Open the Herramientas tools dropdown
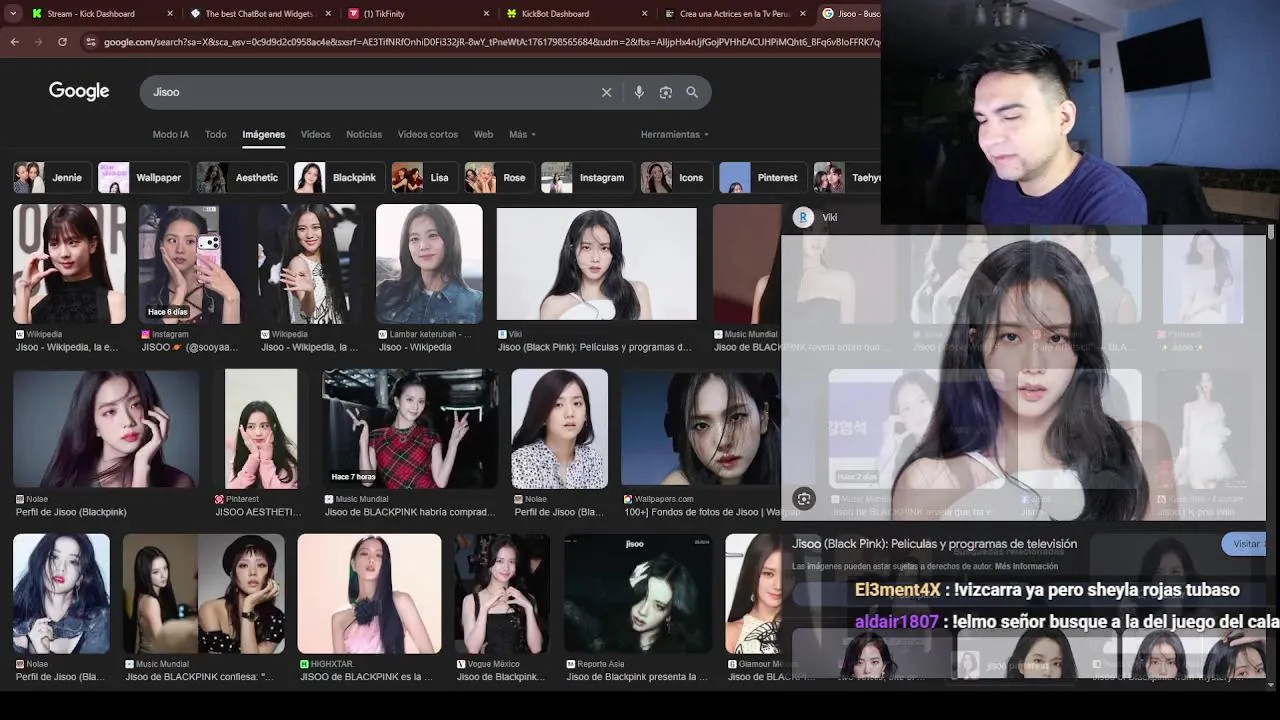This screenshot has width=1280, height=720. (675, 134)
